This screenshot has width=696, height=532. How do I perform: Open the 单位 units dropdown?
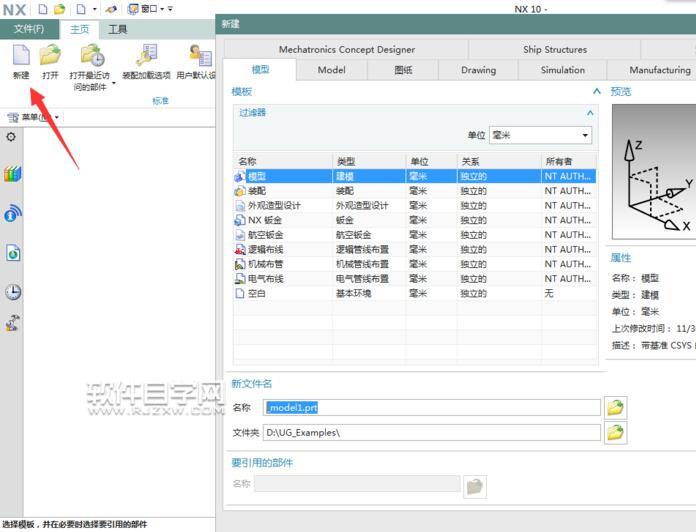click(x=540, y=135)
